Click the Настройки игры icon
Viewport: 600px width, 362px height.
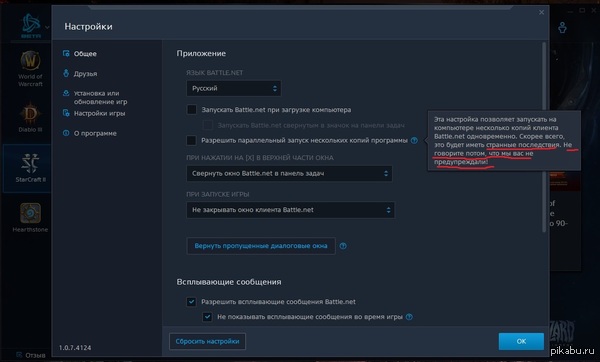pyautogui.click(x=66, y=113)
